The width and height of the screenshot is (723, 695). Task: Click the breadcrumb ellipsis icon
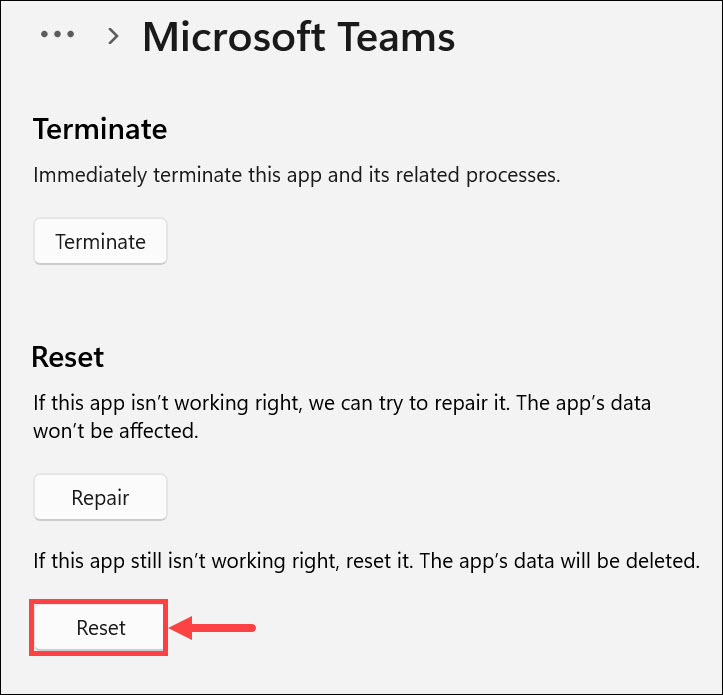57,35
